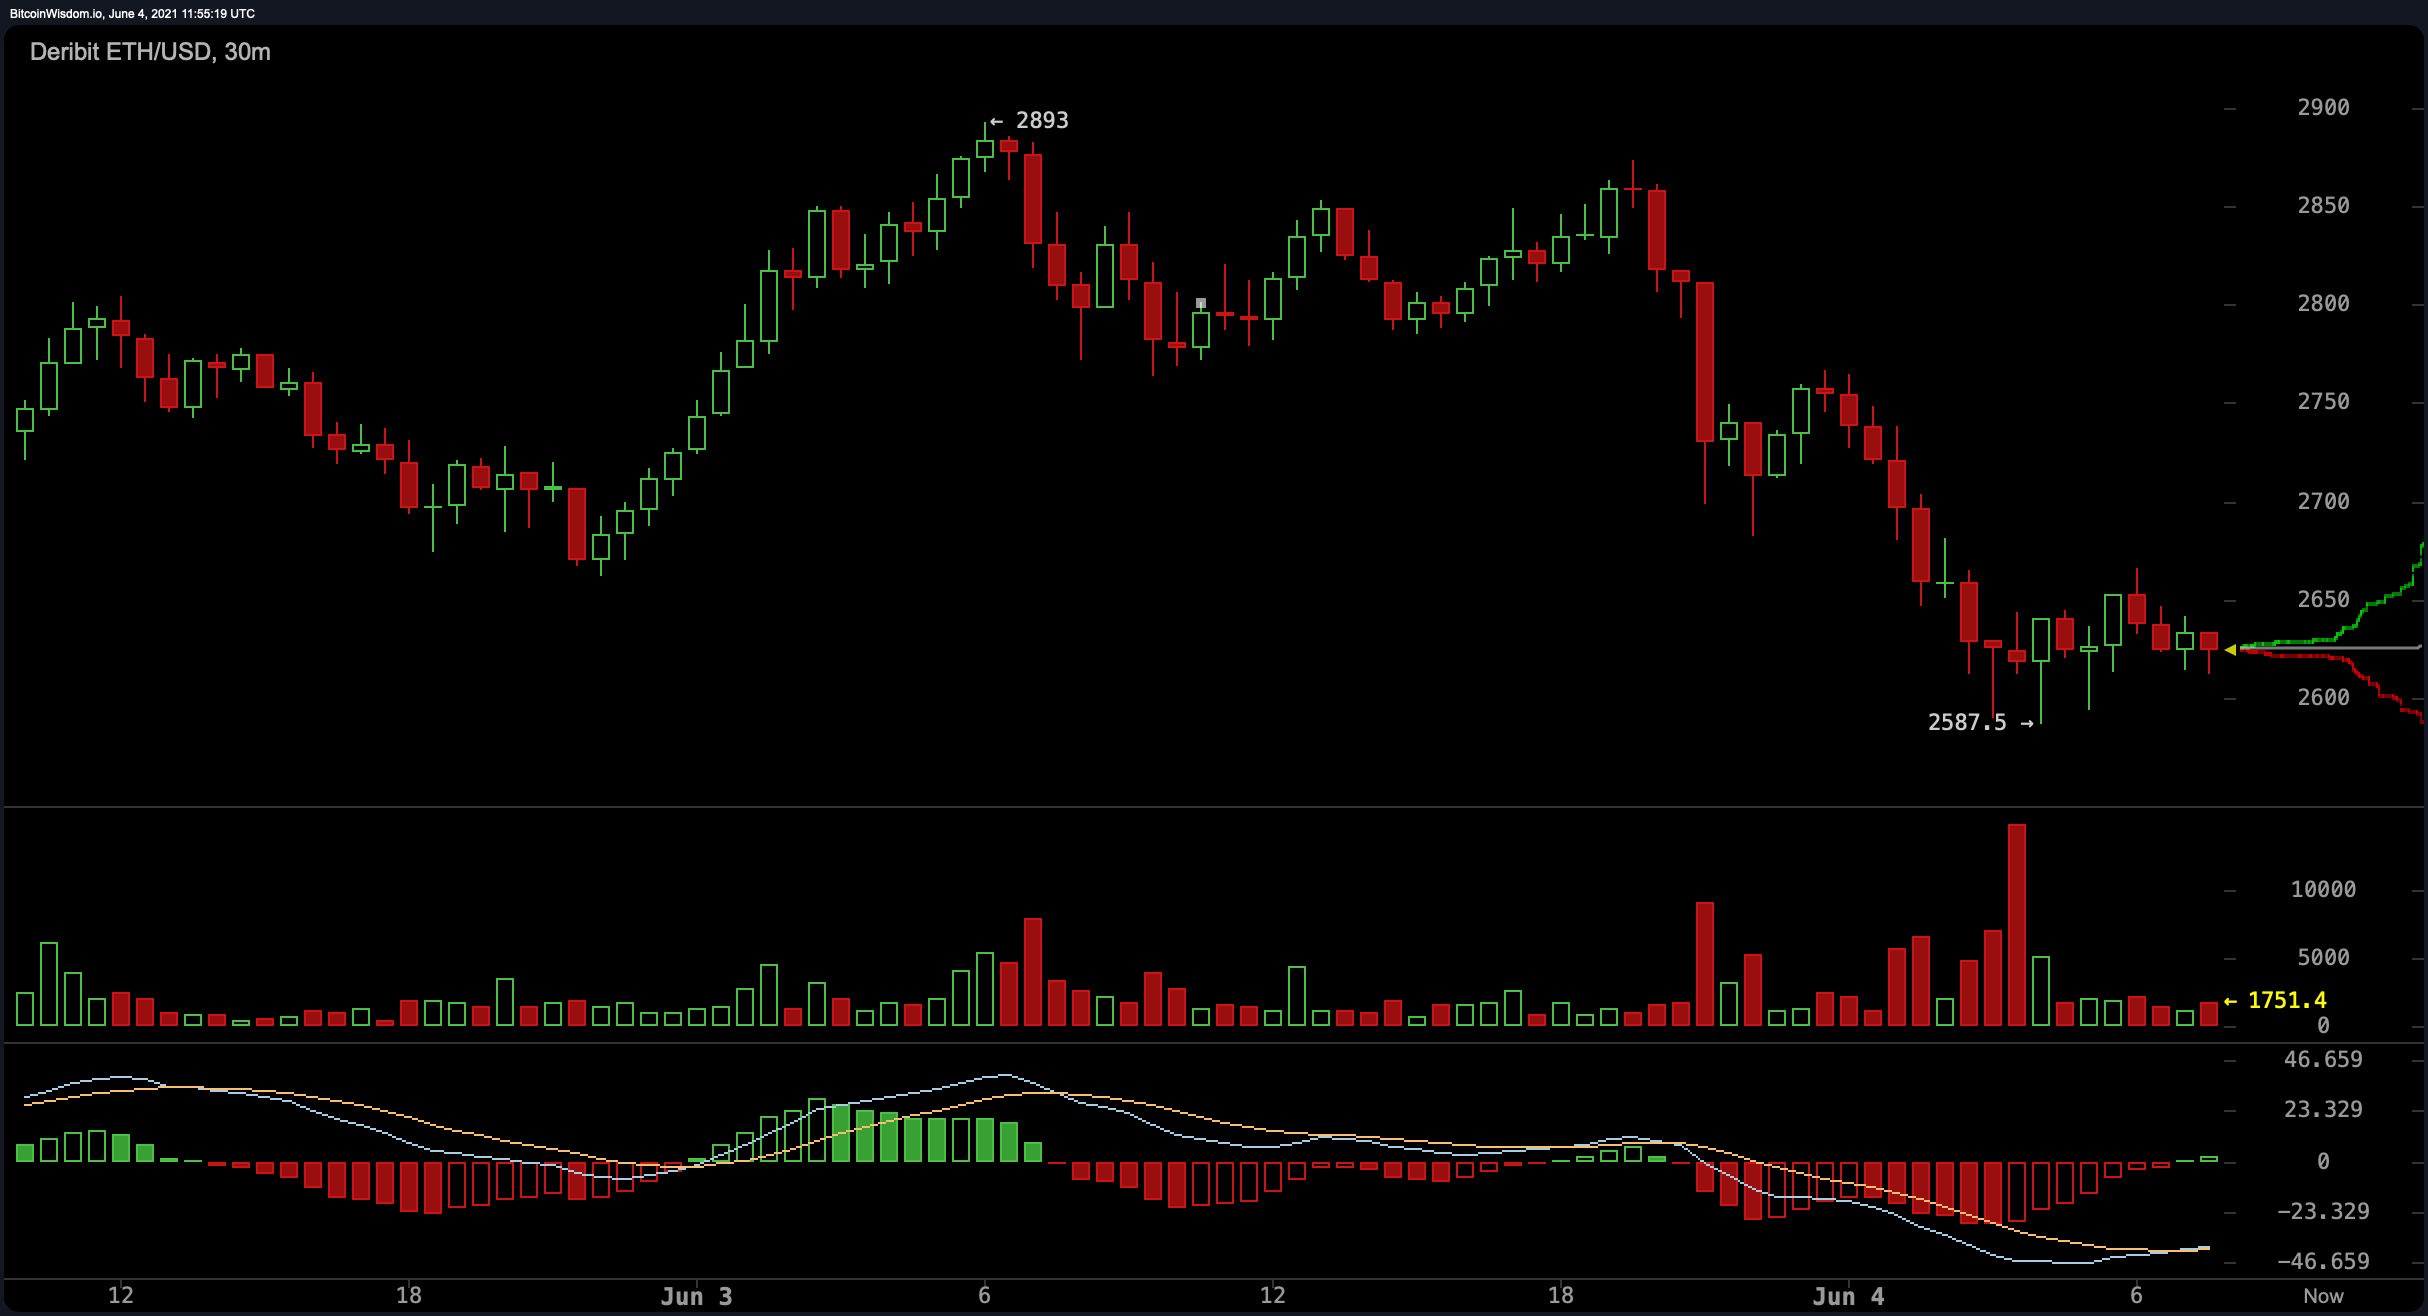2428x1316 pixels.
Task: Click the Now label on time axis
Action: click(x=2323, y=1296)
